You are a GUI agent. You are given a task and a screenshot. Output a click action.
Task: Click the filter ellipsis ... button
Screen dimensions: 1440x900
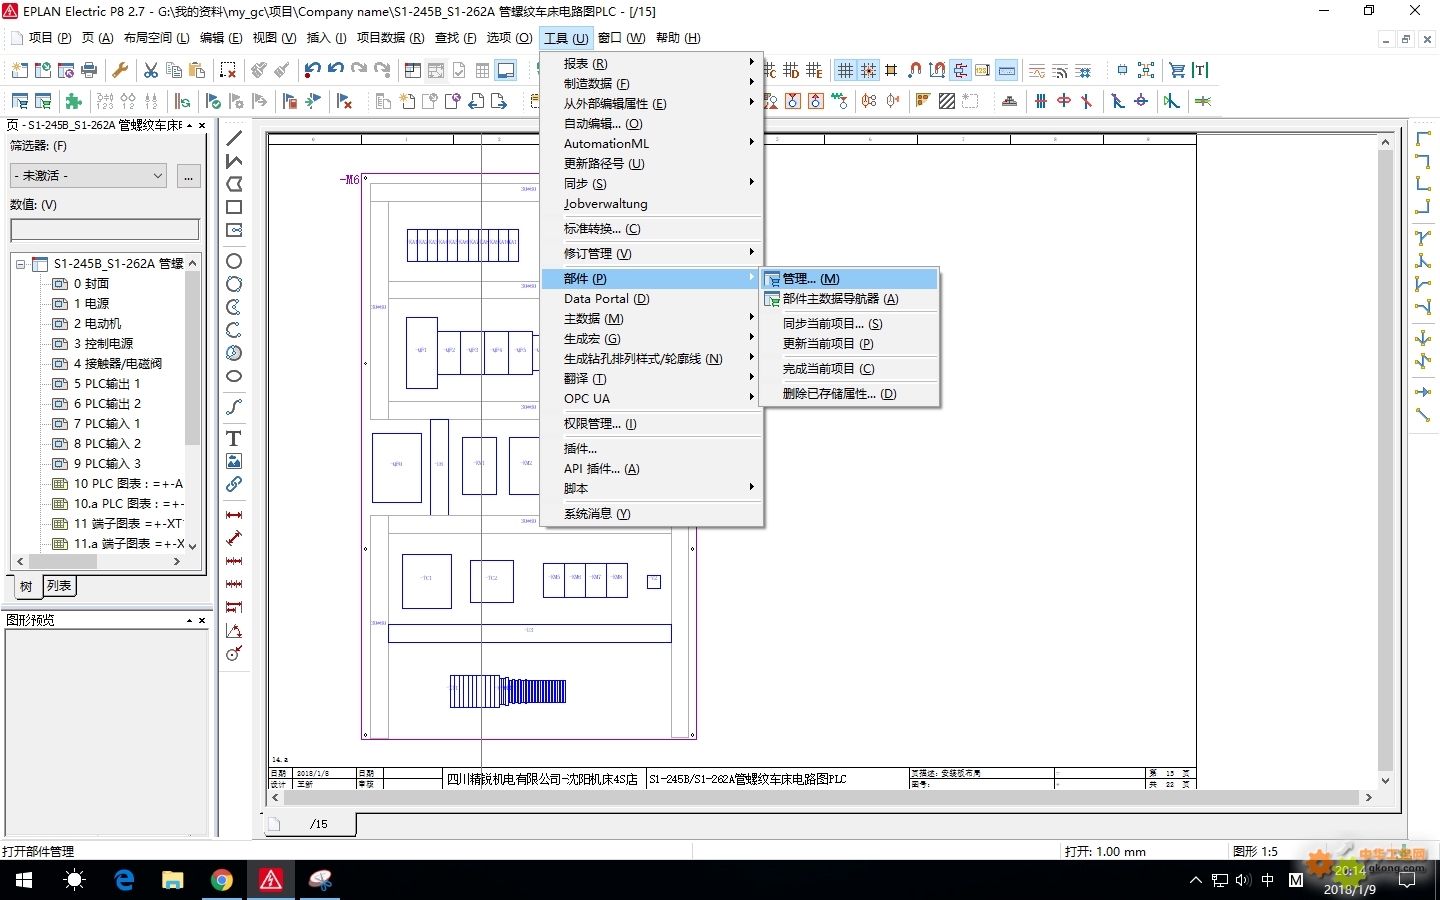point(188,176)
